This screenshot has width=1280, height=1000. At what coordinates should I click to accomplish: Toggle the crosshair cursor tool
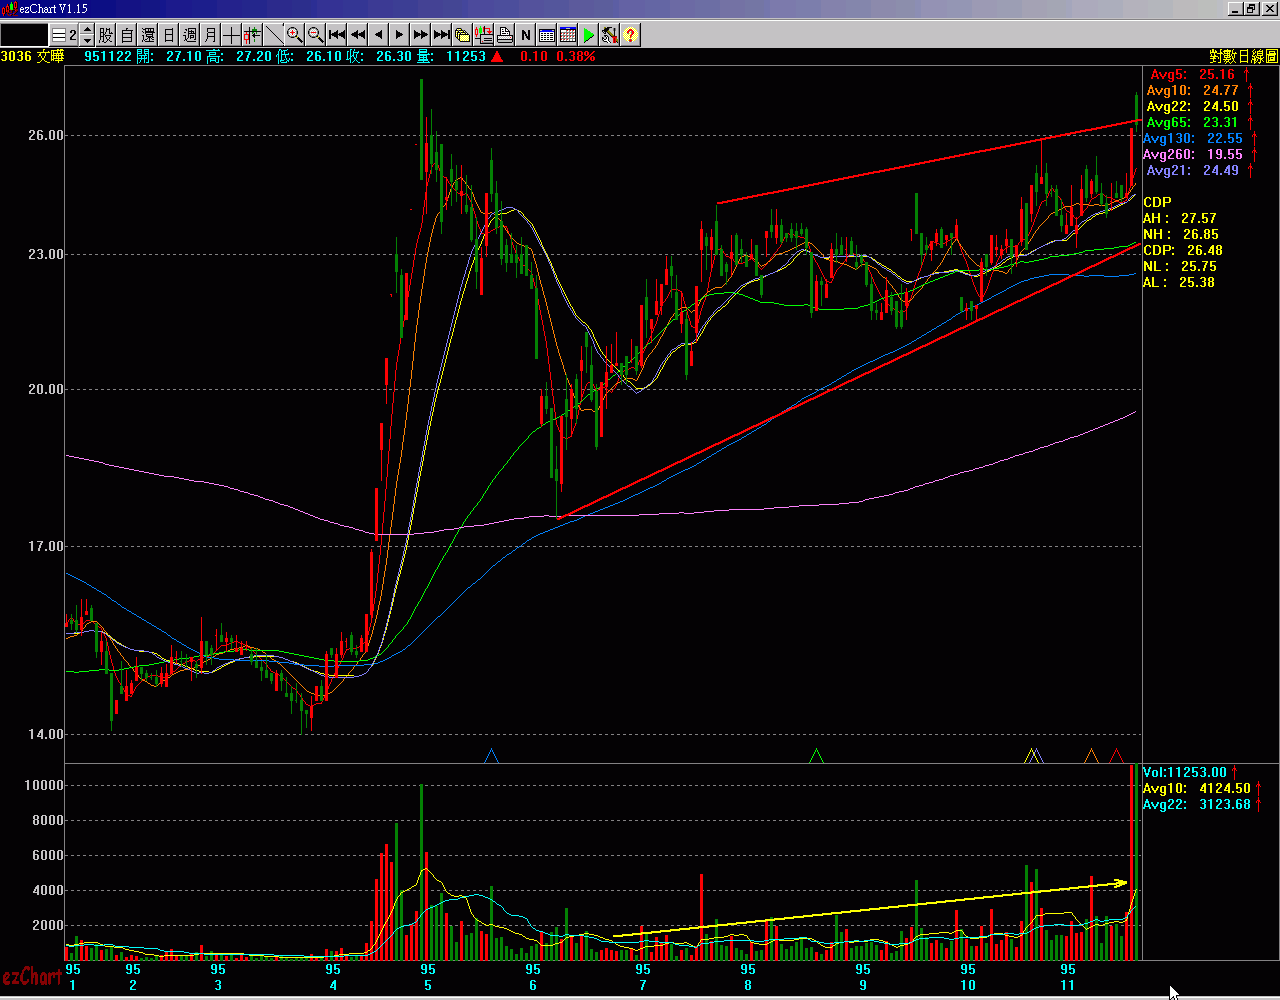tap(232, 35)
